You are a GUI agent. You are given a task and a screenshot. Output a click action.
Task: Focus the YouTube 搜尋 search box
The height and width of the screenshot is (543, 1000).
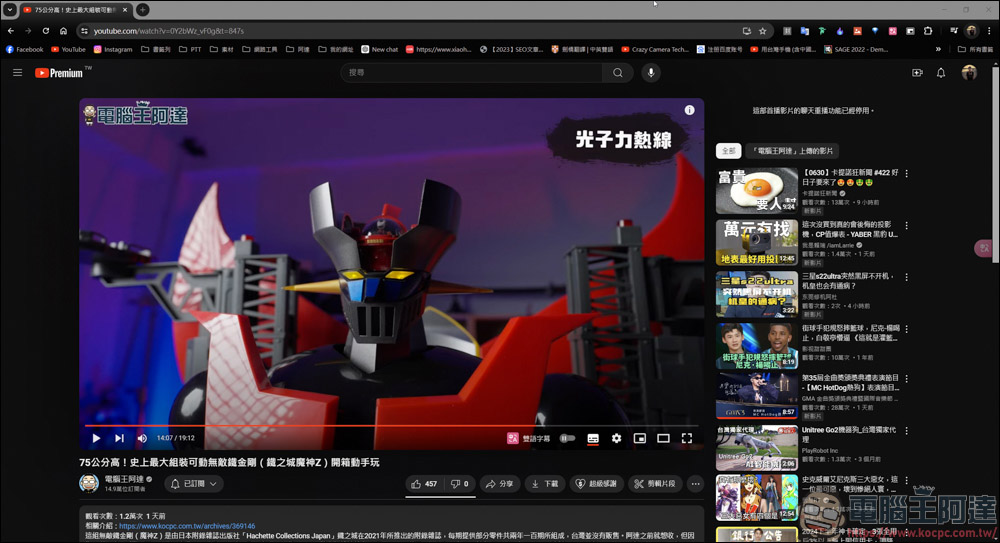pos(472,73)
